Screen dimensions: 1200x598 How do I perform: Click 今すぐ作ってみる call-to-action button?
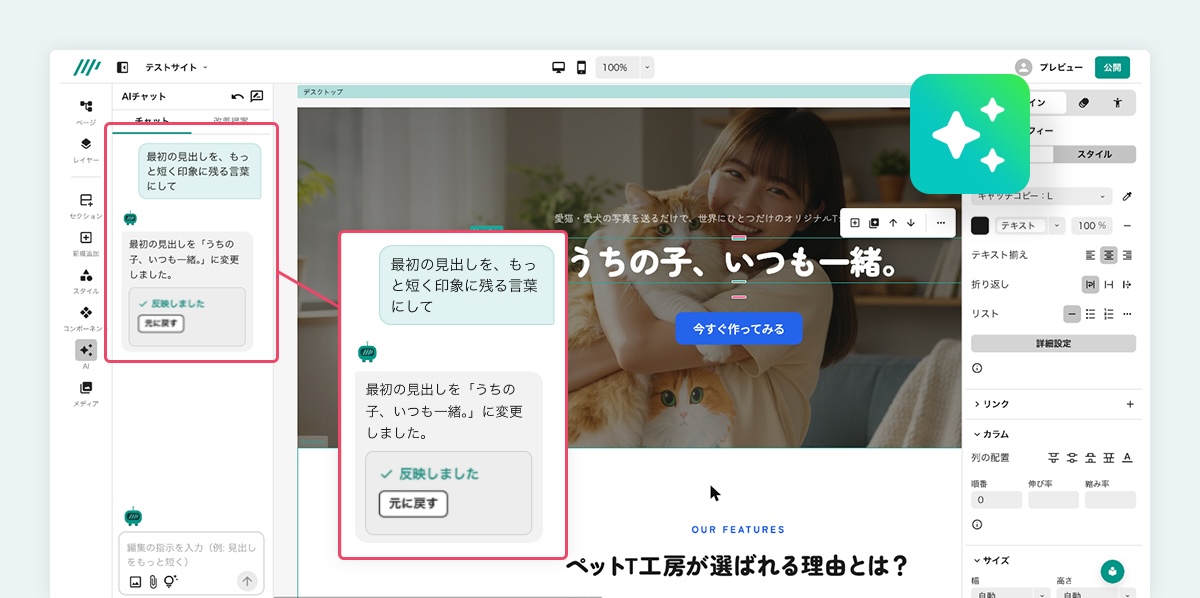pyautogui.click(x=739, y=328)
